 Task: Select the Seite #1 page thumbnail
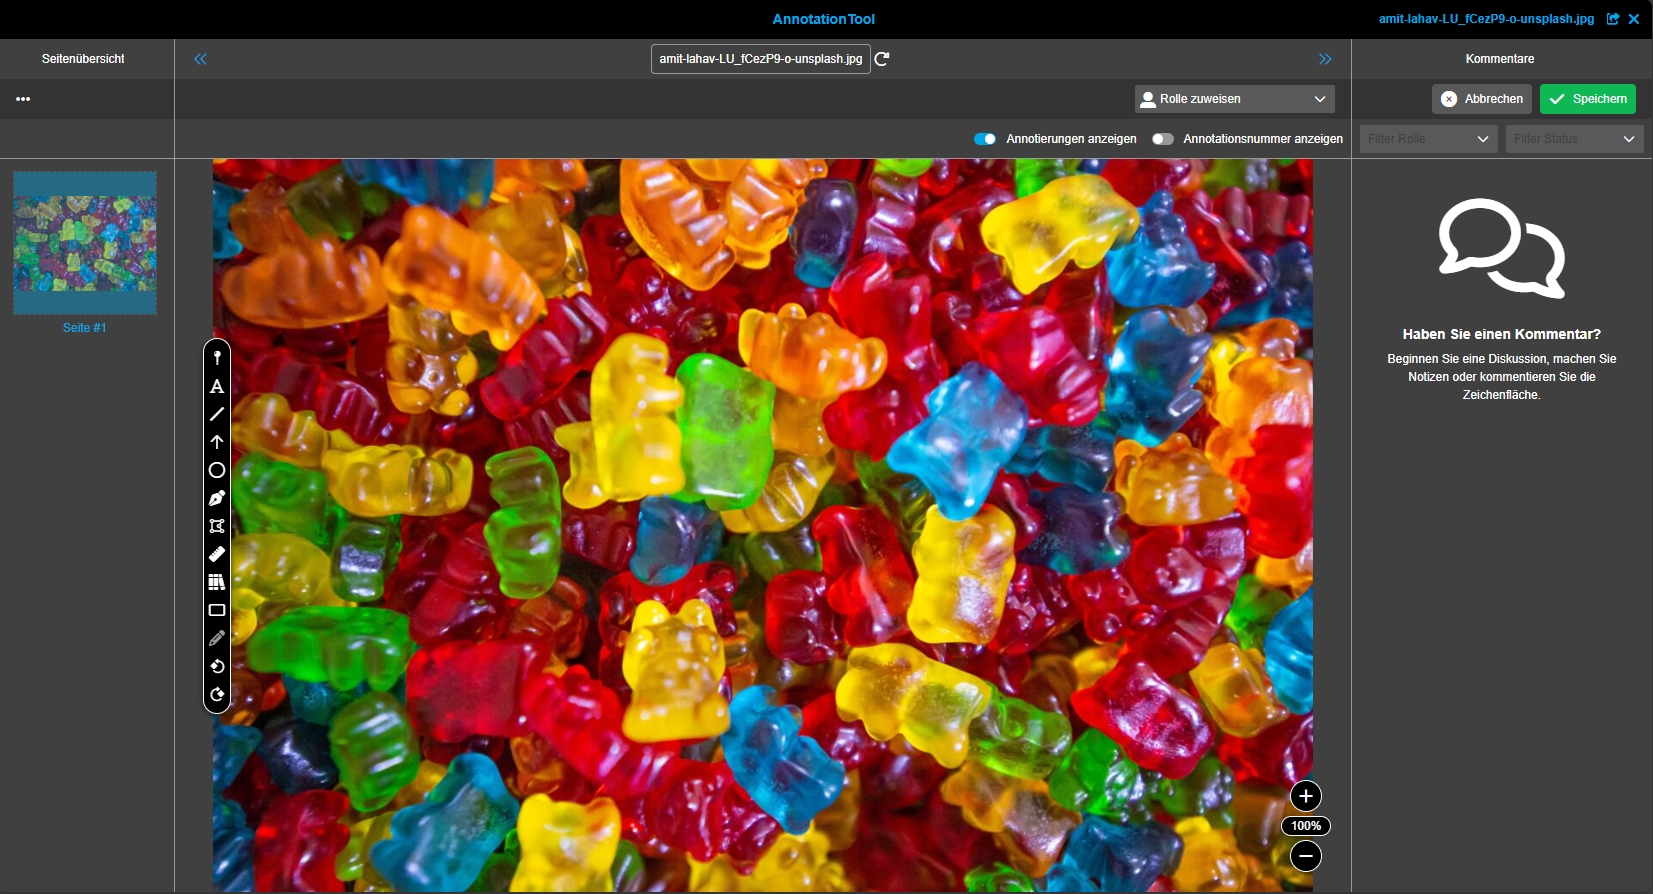point(85,243)
